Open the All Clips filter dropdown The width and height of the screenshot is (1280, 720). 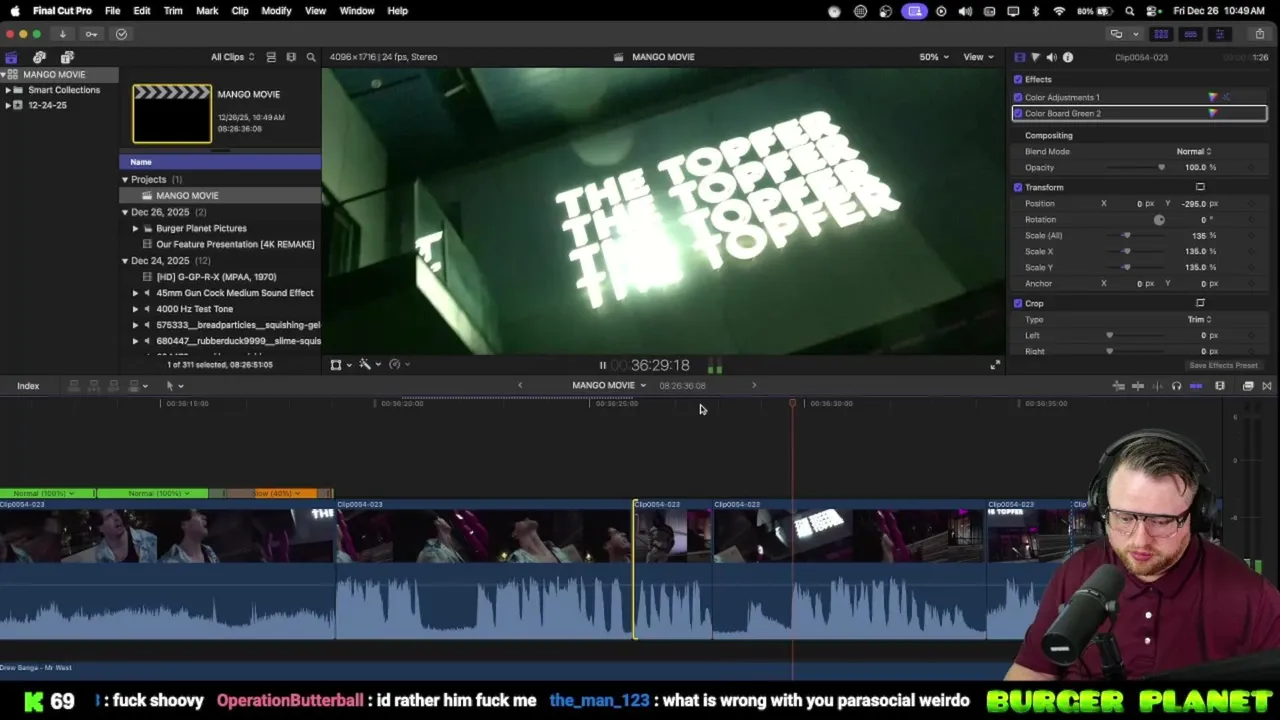232,57
